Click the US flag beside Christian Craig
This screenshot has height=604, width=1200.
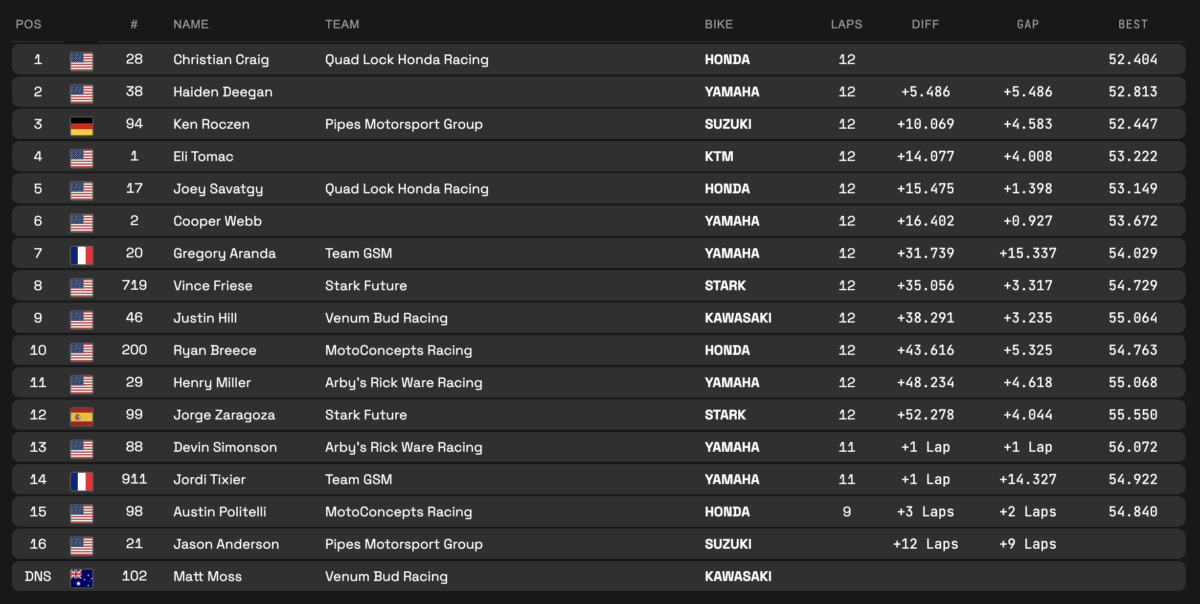pyautogui.click(x=81, y=60)
